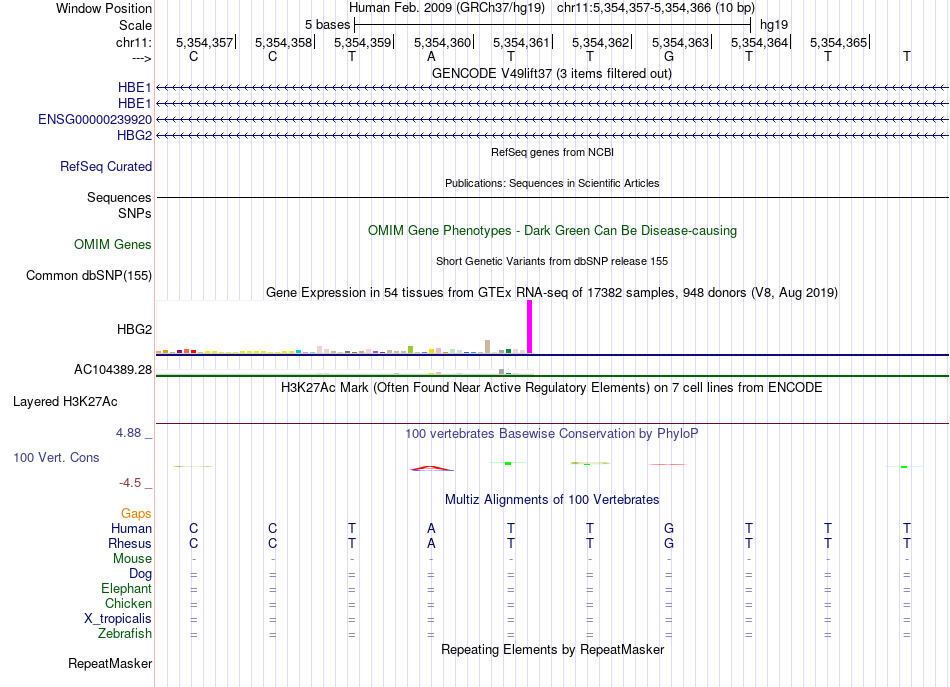This screenshot has width=950, height=687.
Task: Click the '5 bases' scale bar text
Action: (x=327, y=25)
